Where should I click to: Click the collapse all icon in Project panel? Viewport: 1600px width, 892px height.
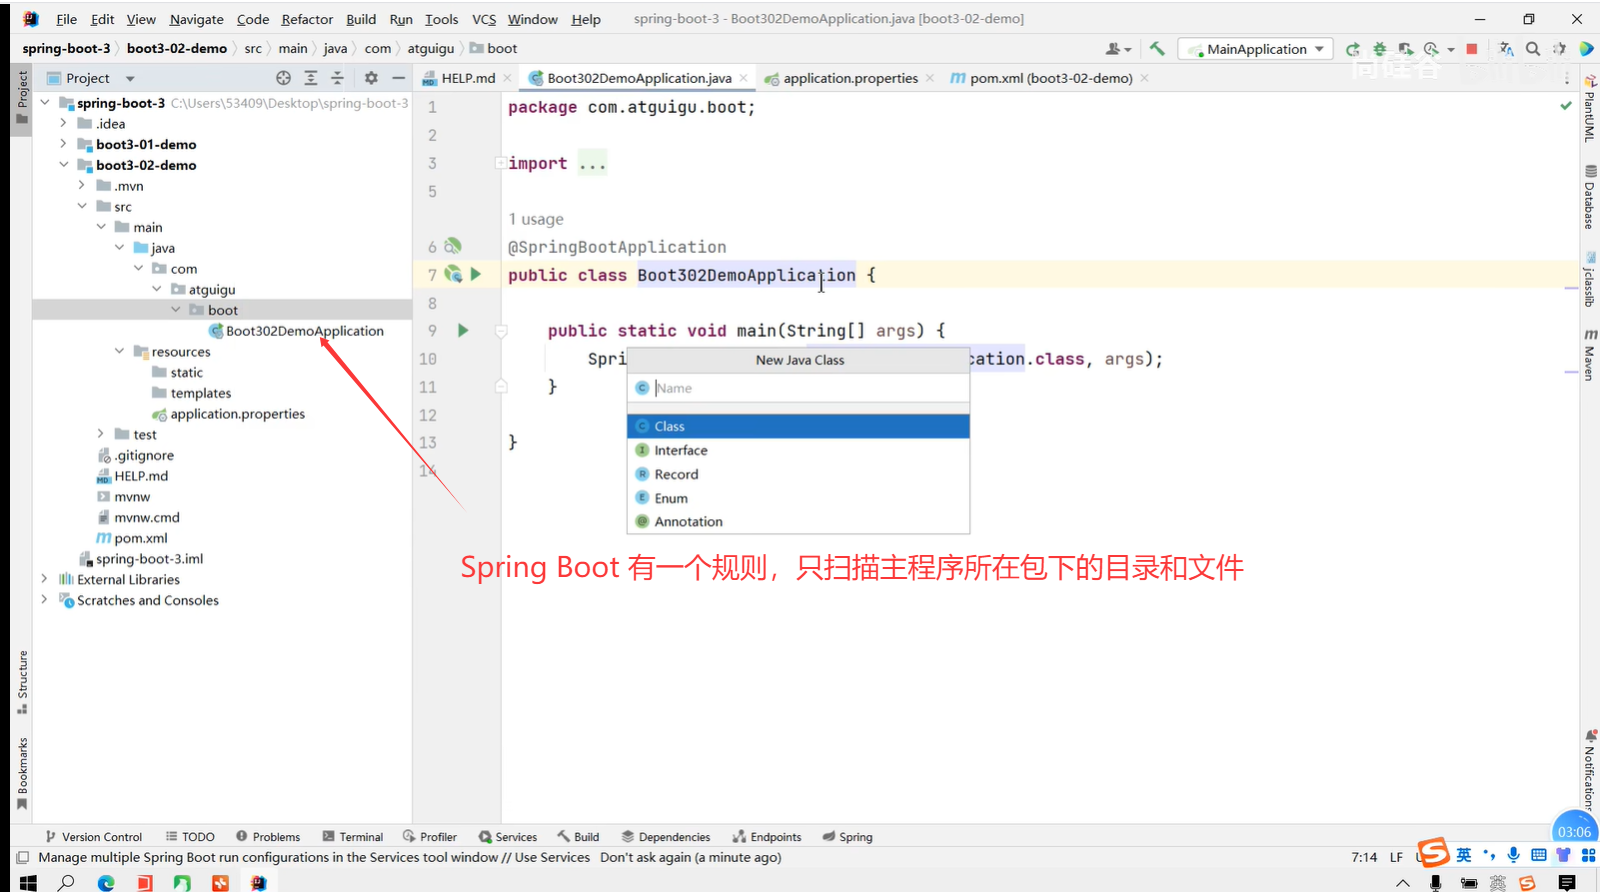pyautogui.click(x=337, y=78)
